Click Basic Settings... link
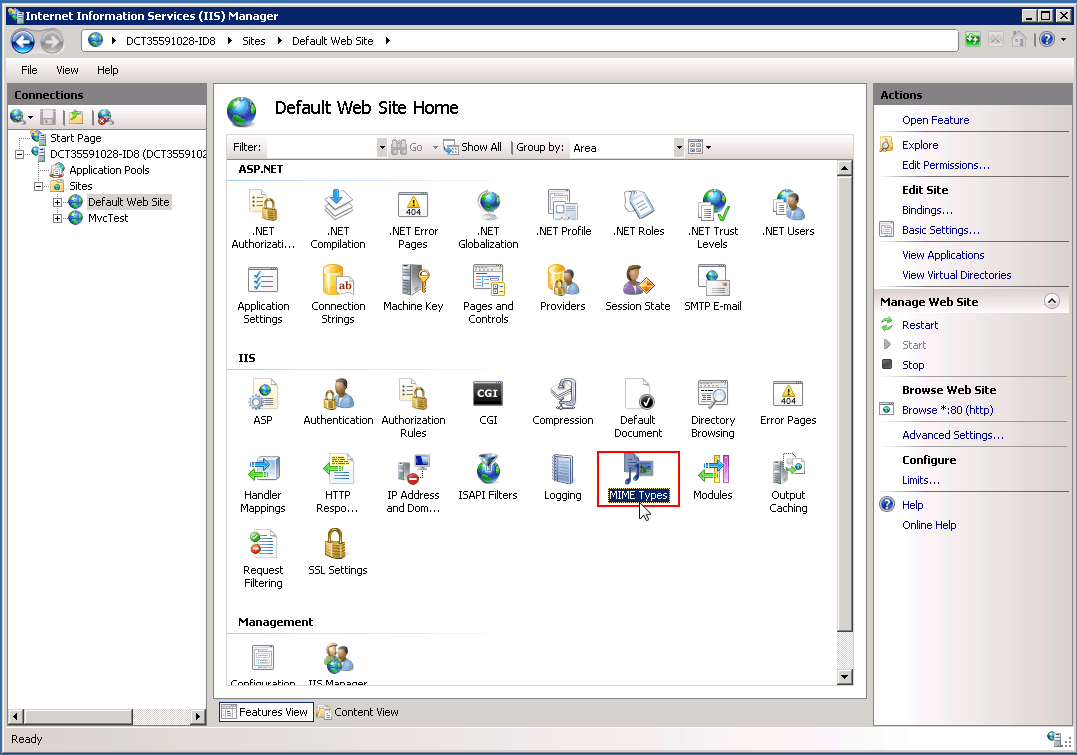 [940, 230]
